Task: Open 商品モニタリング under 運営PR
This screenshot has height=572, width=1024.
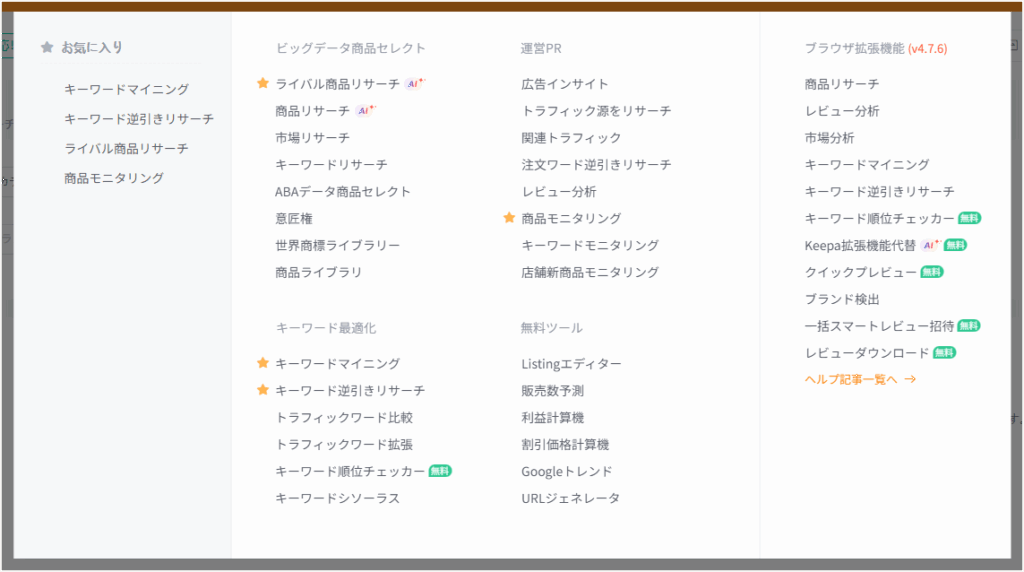Action: click(571, 218)
